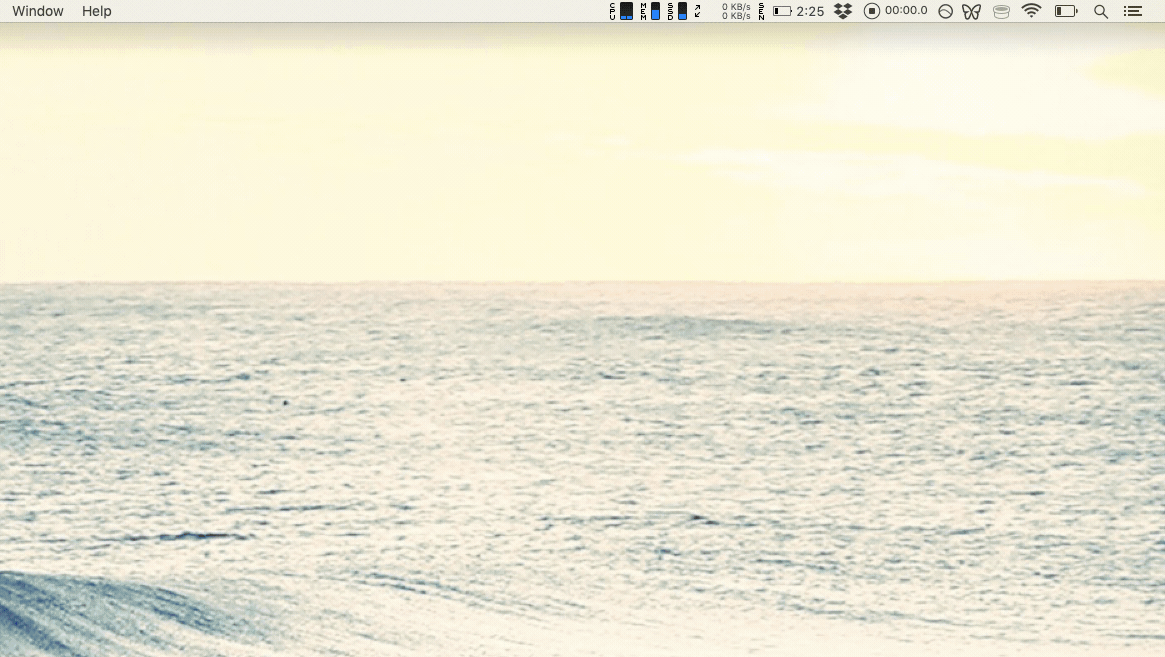The height and width of the screenshot is (657, 1165).
Task: Click the gray disk drive status icon
Action: pos(1002,11)
